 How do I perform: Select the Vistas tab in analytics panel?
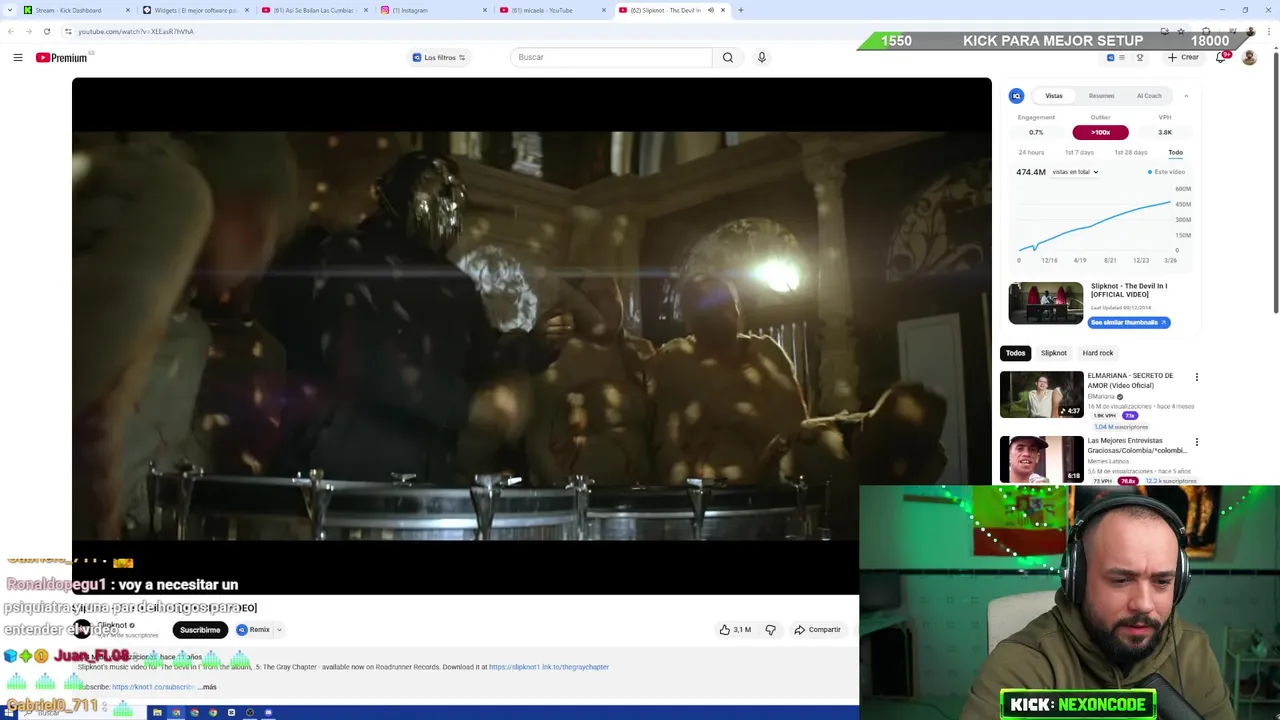coord(1054,96)
